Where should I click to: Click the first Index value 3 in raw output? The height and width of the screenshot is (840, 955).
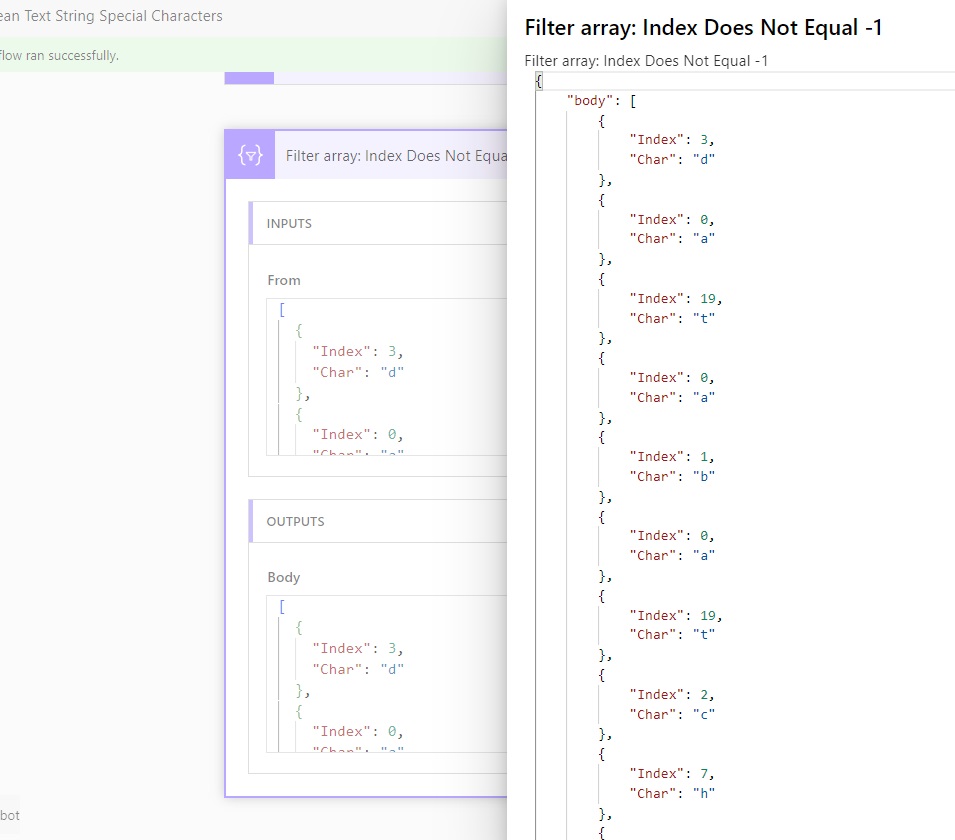tap(707, 139)
